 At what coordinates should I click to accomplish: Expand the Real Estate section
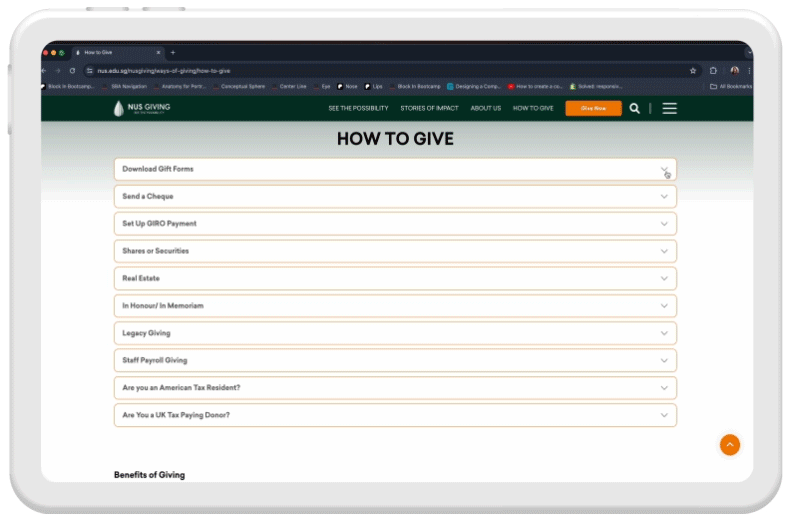pos(395,278)
